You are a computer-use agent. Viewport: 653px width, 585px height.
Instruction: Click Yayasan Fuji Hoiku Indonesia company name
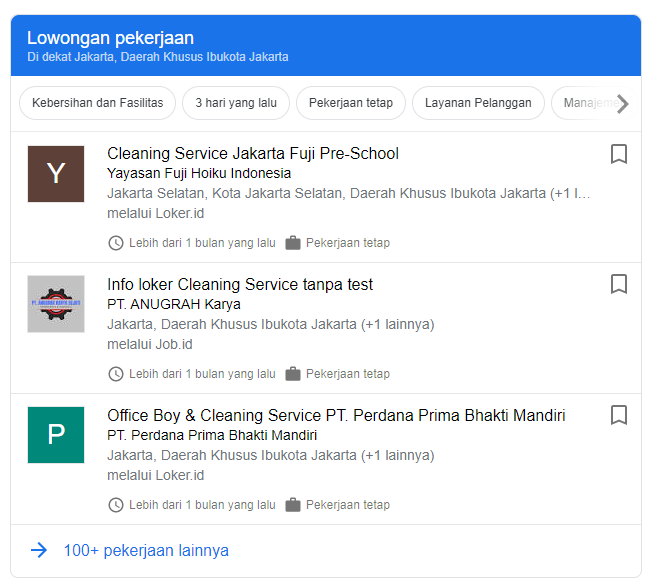[199, 173]
